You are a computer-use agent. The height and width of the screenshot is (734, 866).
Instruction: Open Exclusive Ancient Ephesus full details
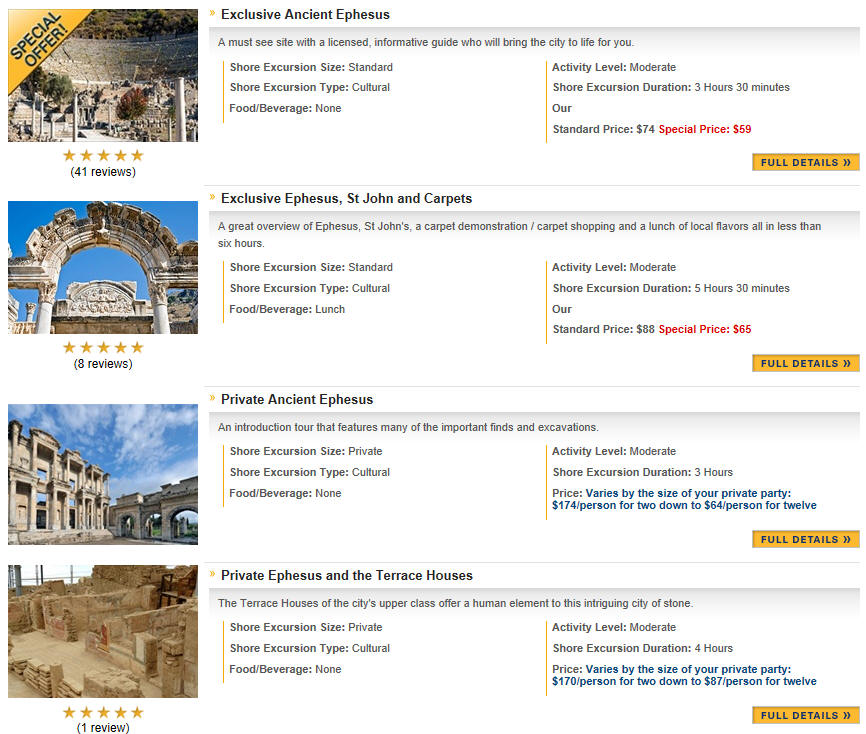[x=806, y=162]
